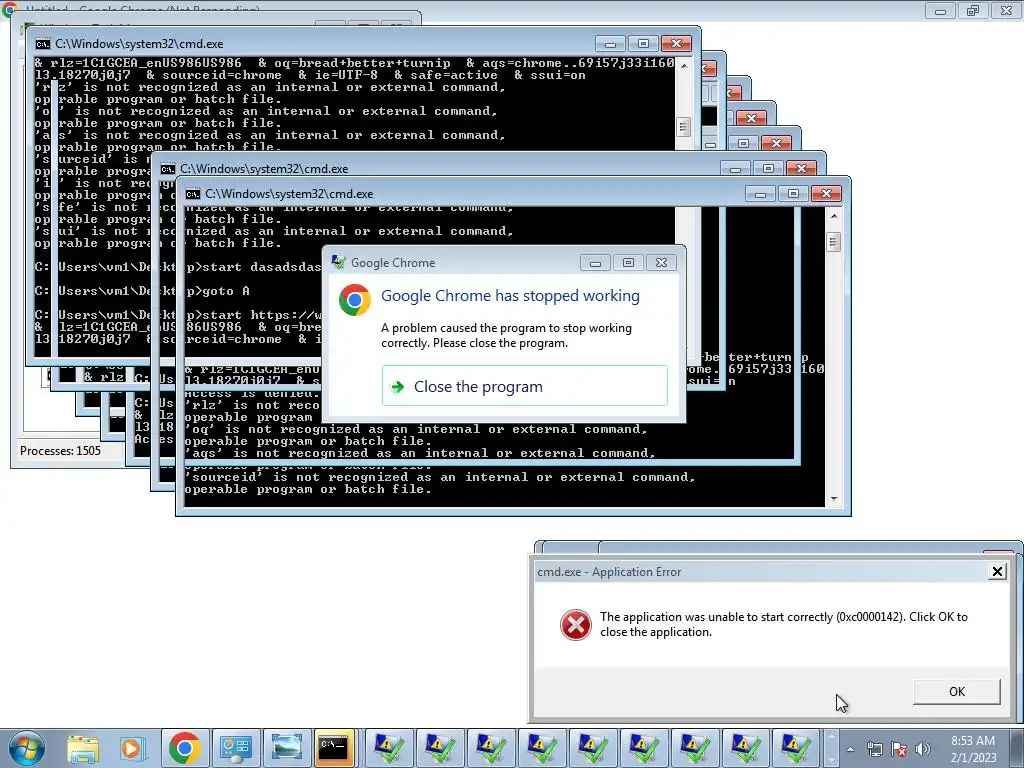Click the Google Chrome has stopped working heading
The image size is (1024, 768).
[x=510, y=296]
